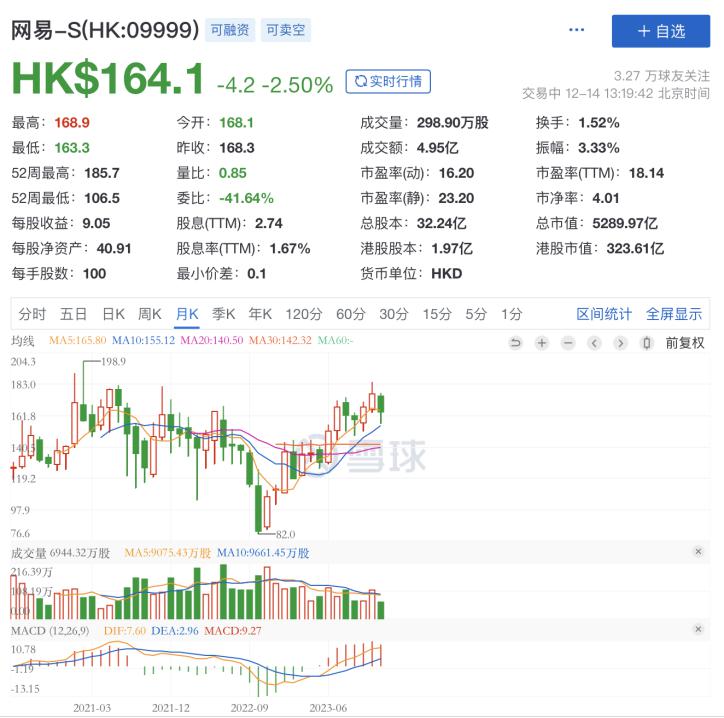
Task: Switch to 60分 chart tab
Action: coord(350,314)
